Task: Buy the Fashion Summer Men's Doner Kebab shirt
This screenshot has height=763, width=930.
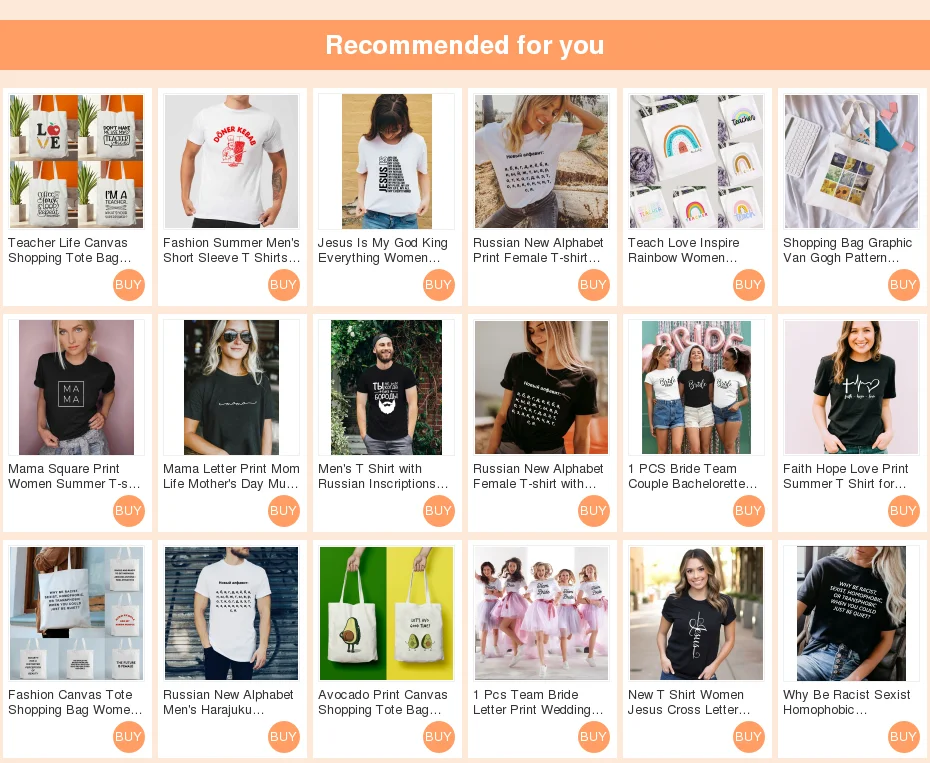Action: [x=284, y=285]
